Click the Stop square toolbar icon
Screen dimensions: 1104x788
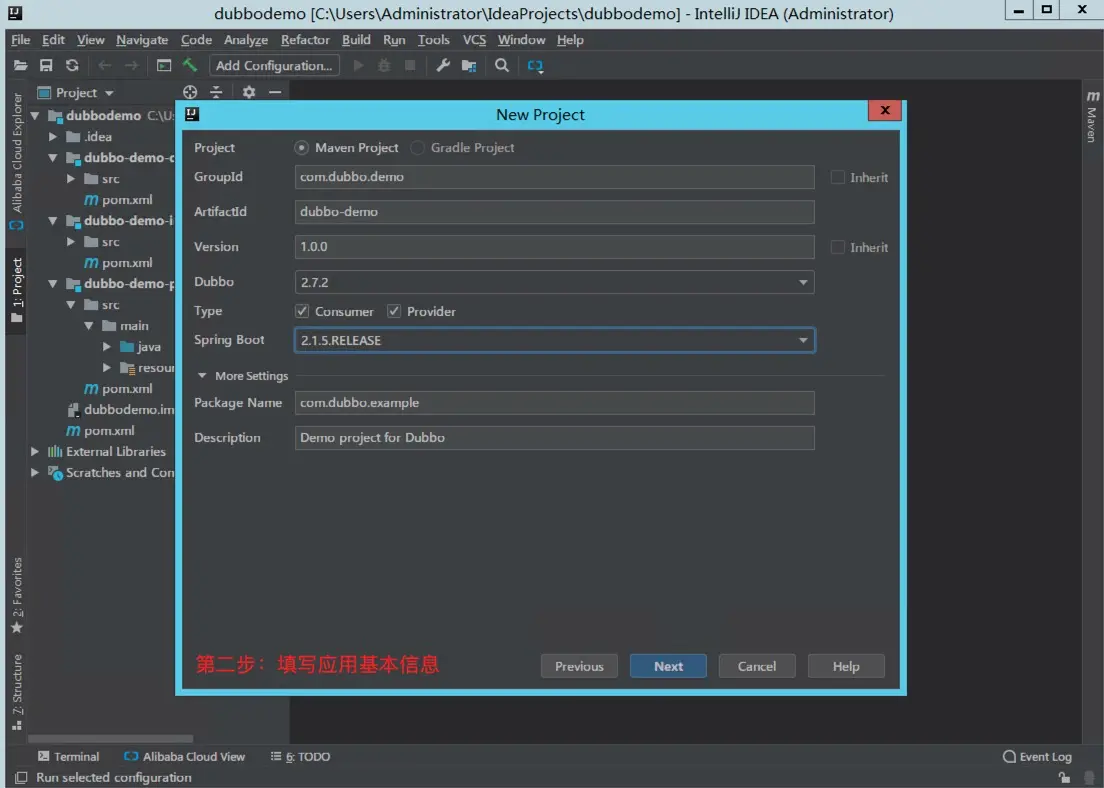tap(410, 65)
